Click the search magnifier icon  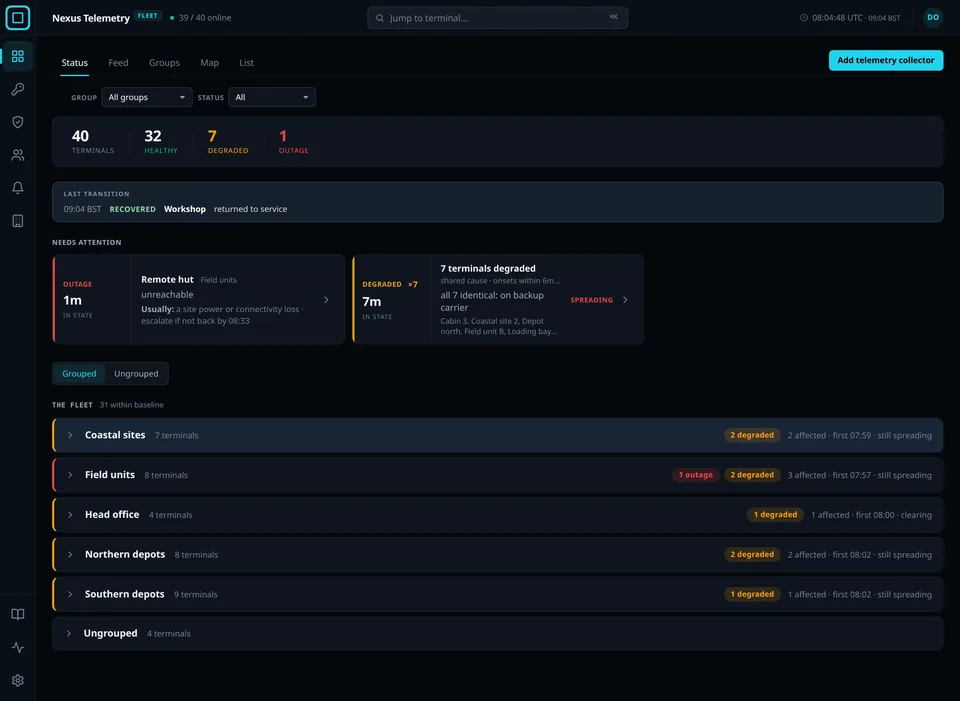click(x=380, y=18)
